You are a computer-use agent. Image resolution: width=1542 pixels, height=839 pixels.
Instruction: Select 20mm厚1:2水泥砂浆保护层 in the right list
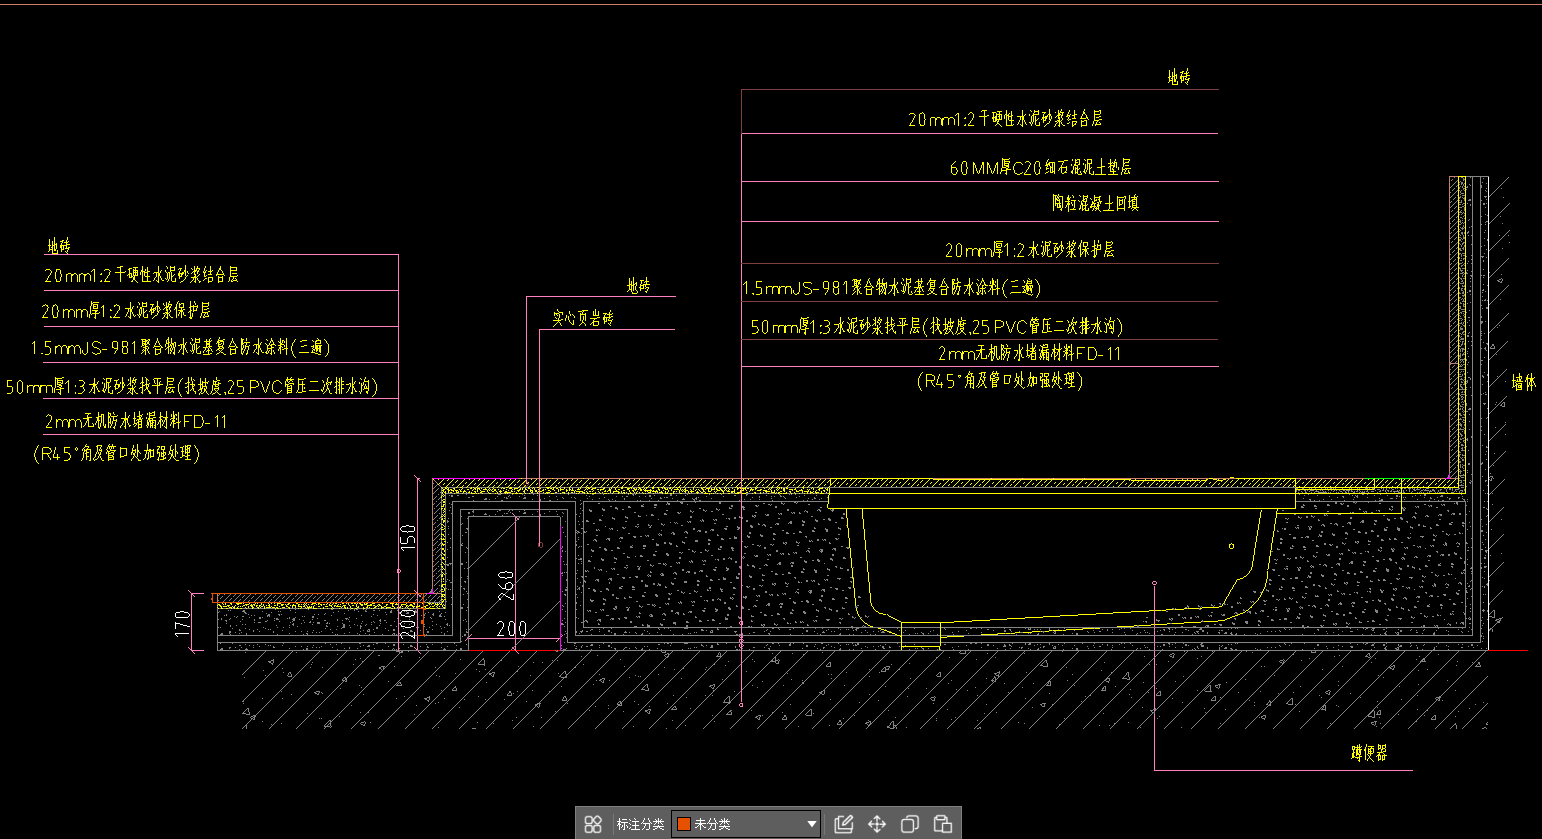pyautogui.click(x=1029, y=250)
